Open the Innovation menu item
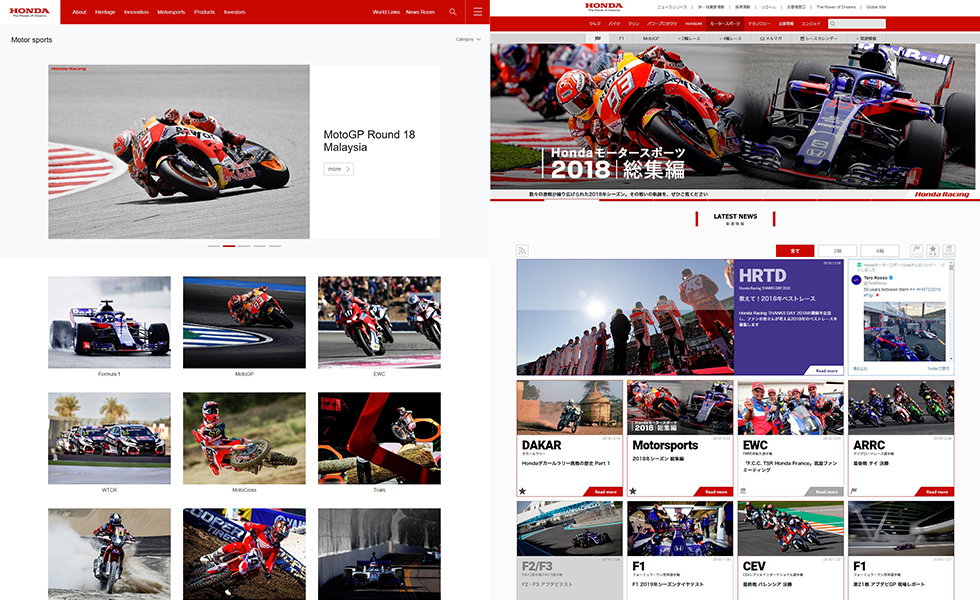The image size is (980, 600). click(136, 12)
